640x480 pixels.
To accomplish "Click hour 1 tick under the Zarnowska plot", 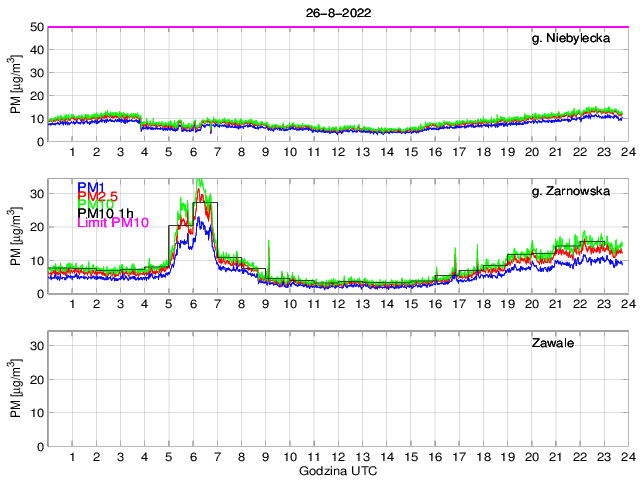I will 72,304.
